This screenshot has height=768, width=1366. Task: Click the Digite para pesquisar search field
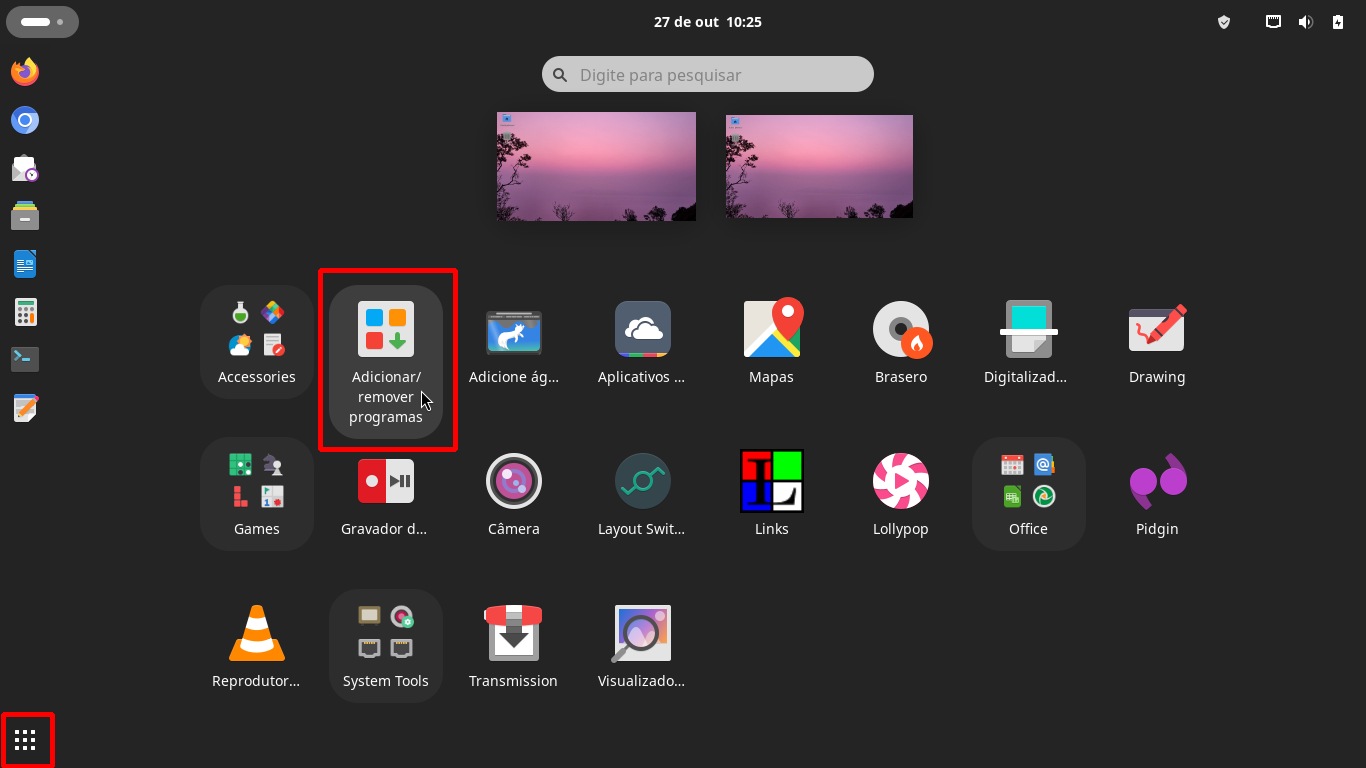708,75
